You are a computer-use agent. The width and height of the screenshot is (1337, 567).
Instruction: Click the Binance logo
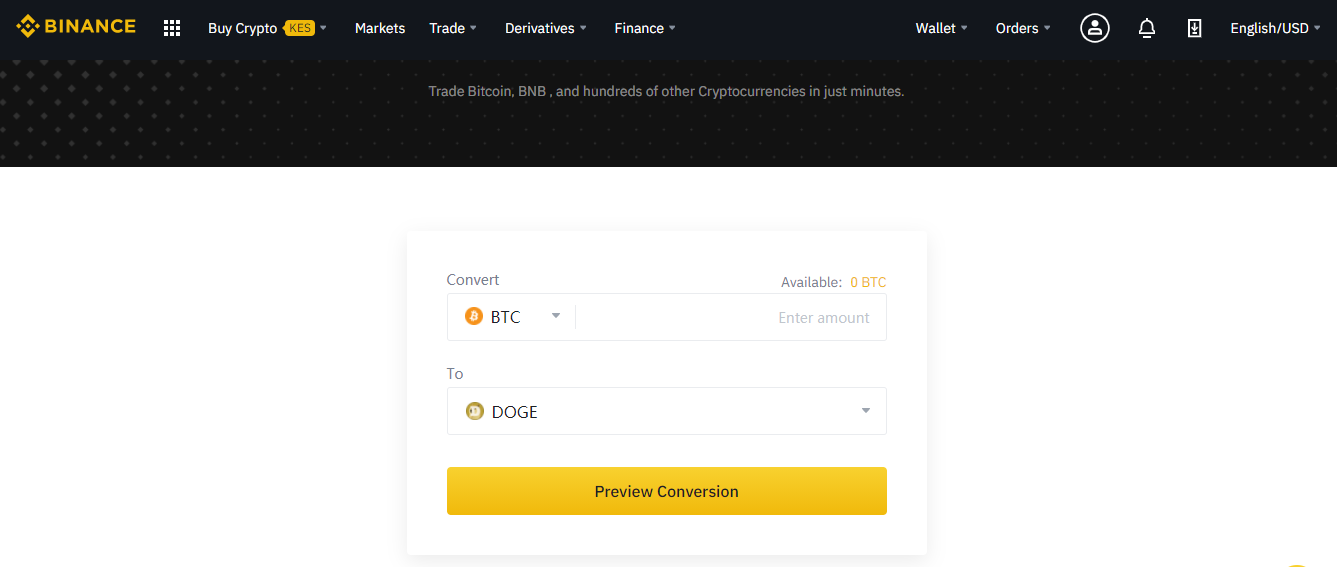pyautogui.click(x=76, y=27)
